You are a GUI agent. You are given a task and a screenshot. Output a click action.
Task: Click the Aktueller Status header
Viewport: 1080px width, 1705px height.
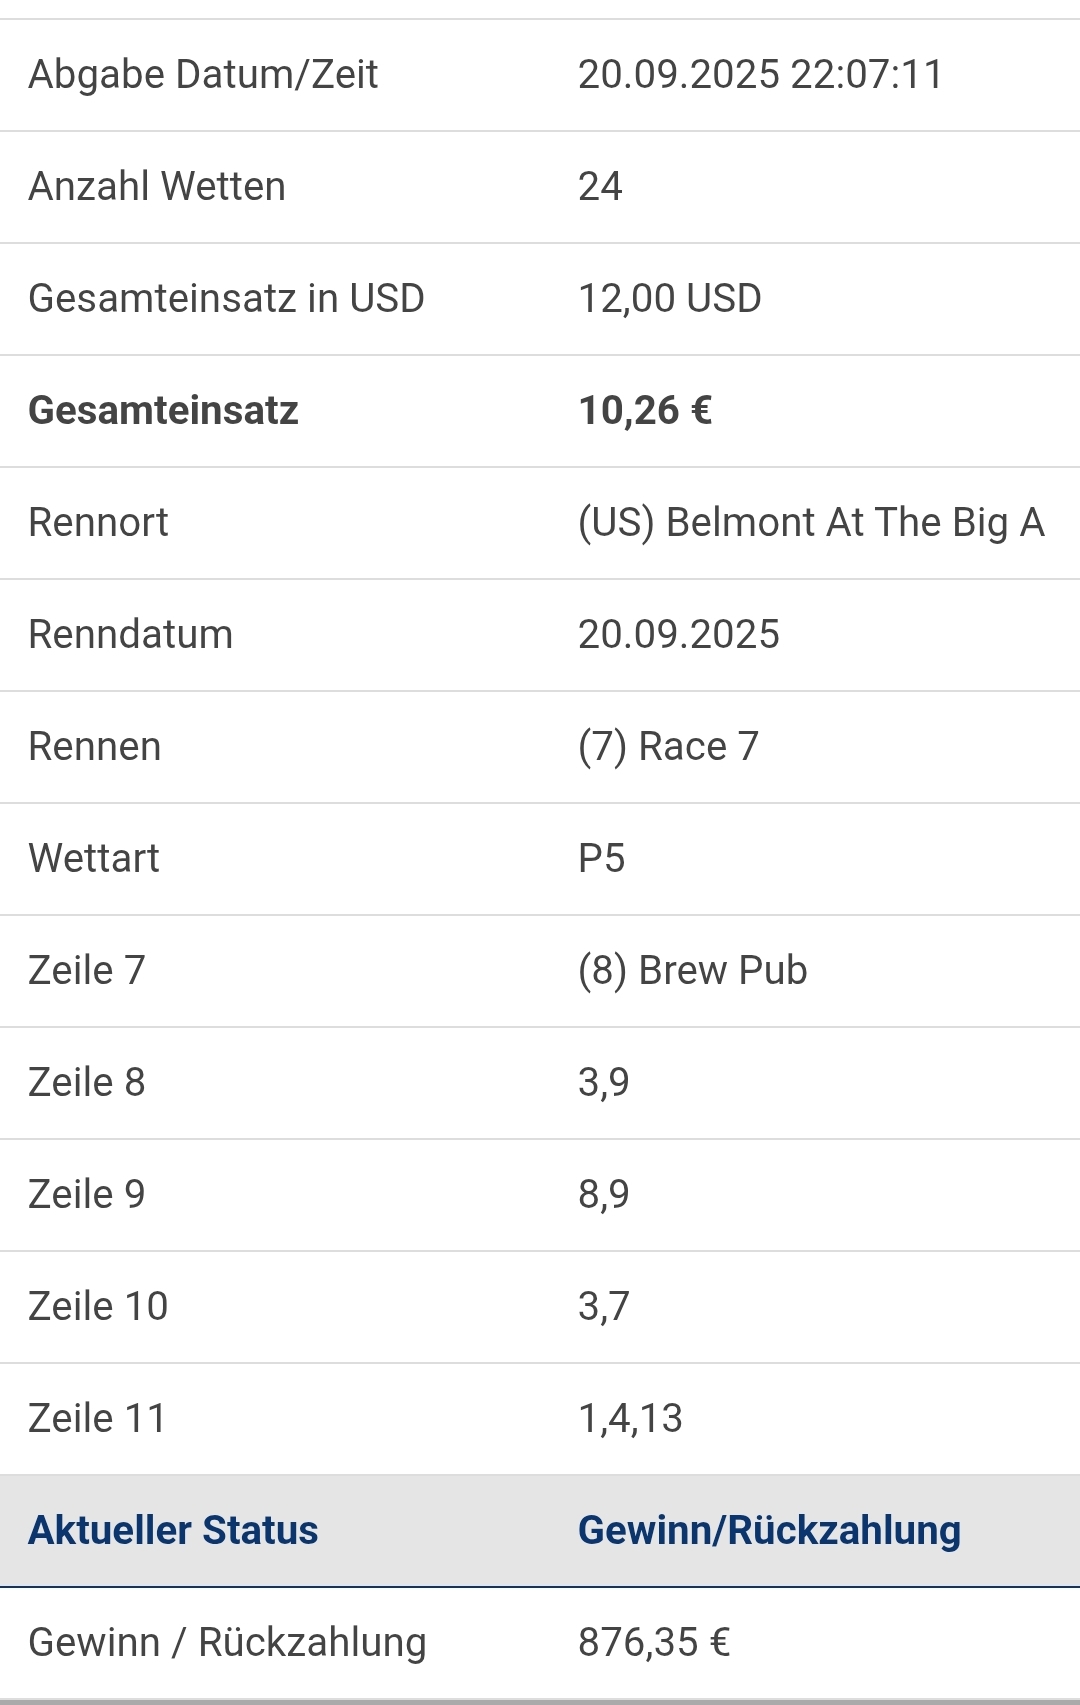click(x=173, y=1531)
